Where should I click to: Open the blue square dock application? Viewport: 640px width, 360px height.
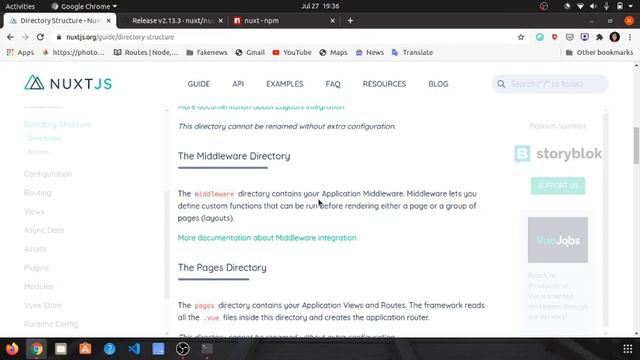[158, 349]
